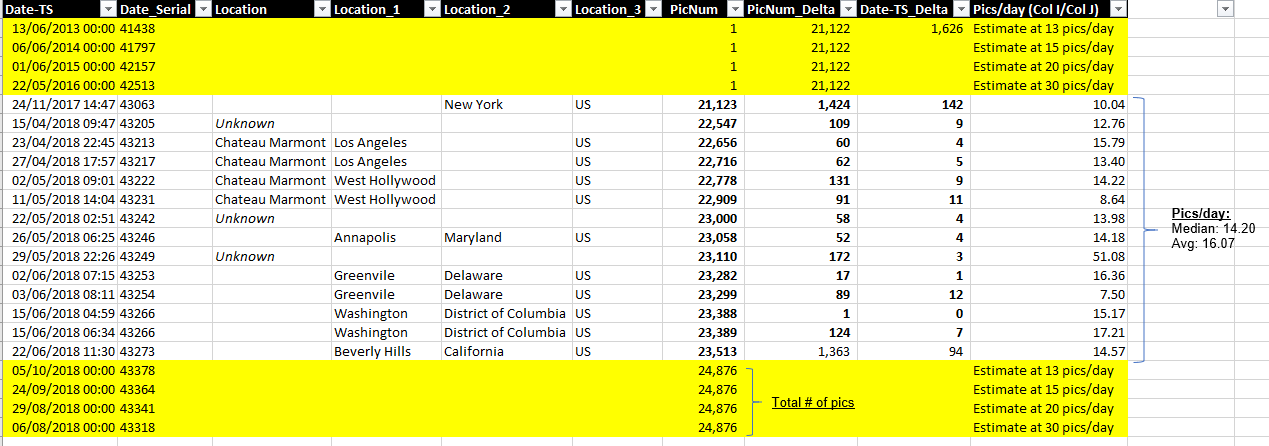Select the California cell
Screen dimensions: 1269x446
point(506,352)
